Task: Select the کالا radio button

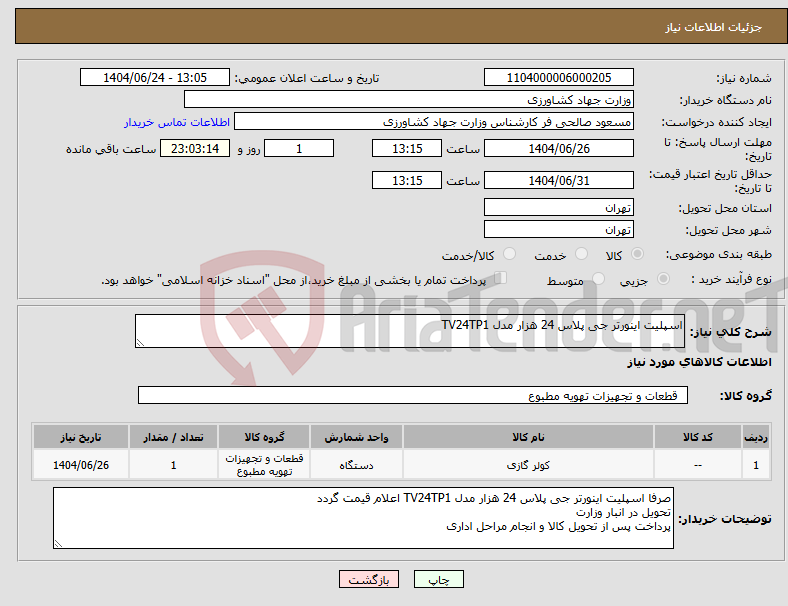Action: coord(637,254)
